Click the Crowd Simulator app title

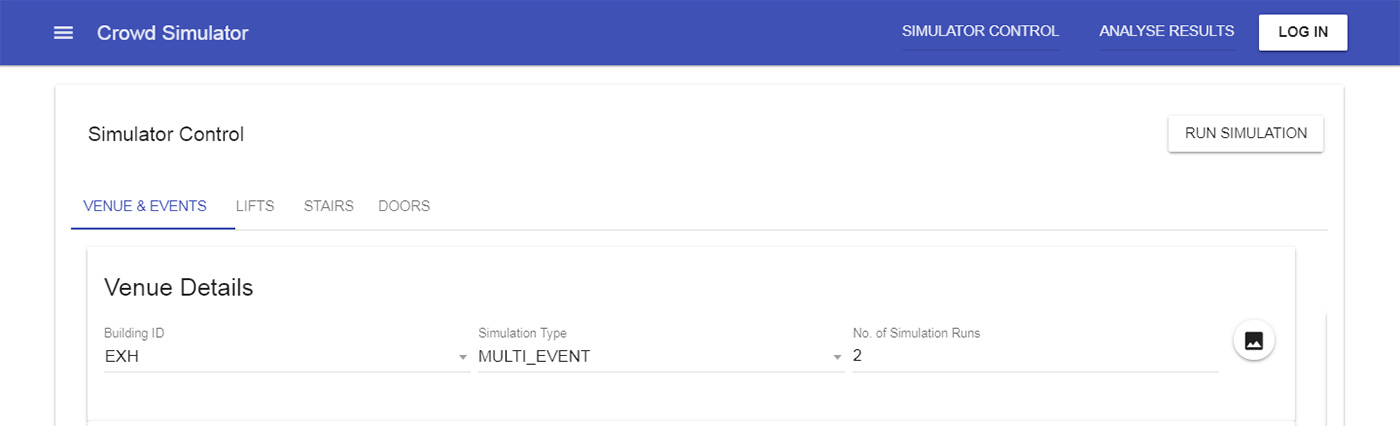tap(172, 33)
